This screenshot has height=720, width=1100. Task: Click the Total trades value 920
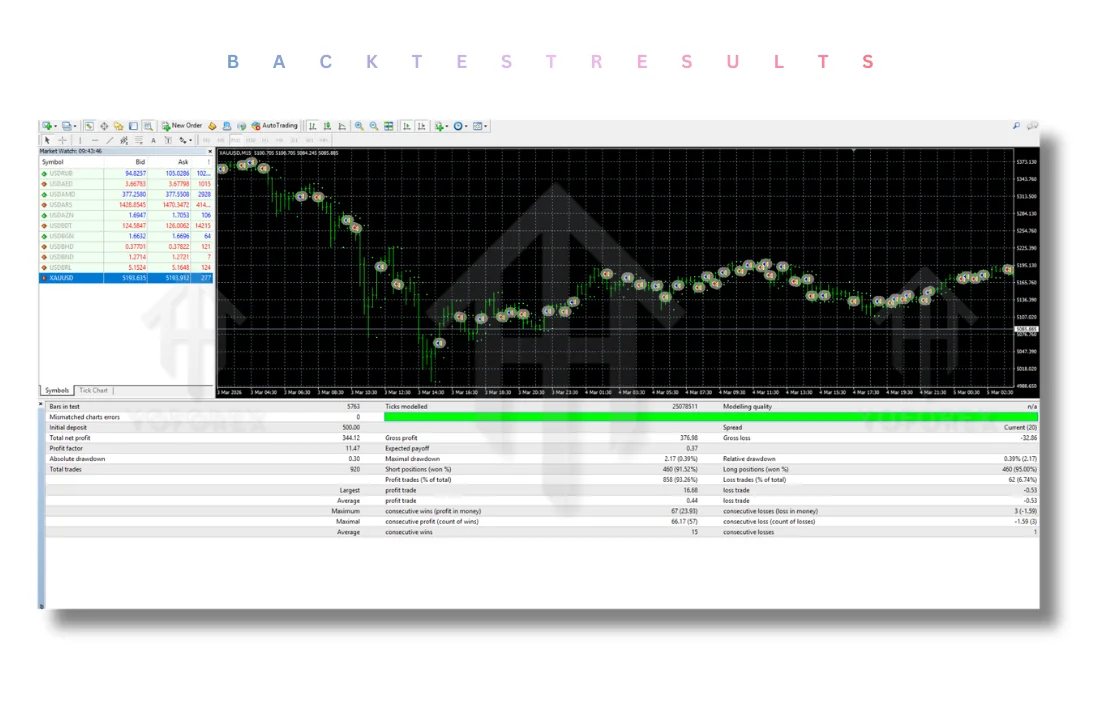point(354,469)
